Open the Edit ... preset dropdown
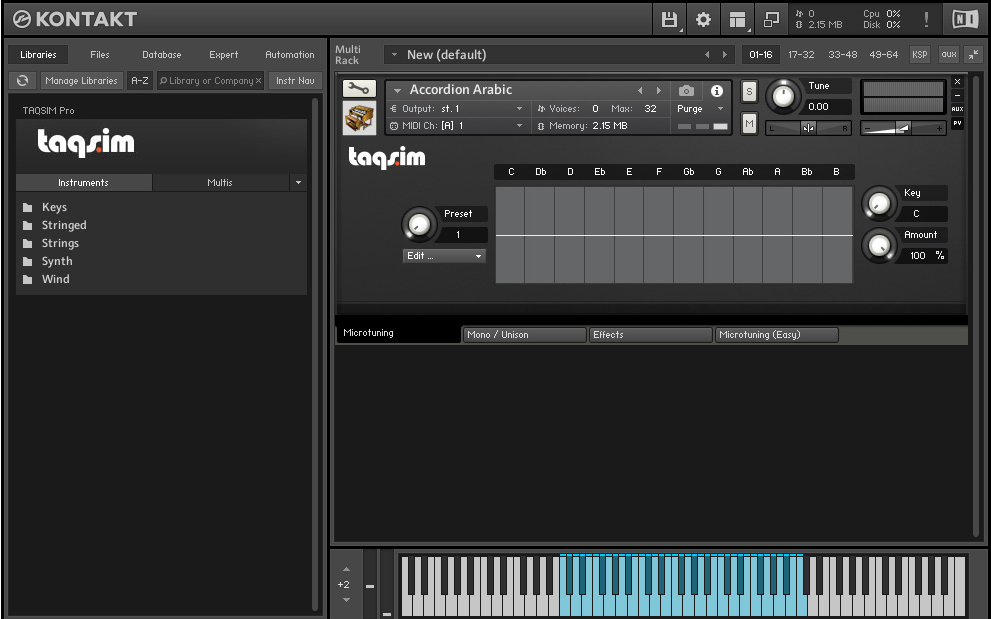Image resolution: width=991 pixels, height=619 pixels. [x=444, y=256]
